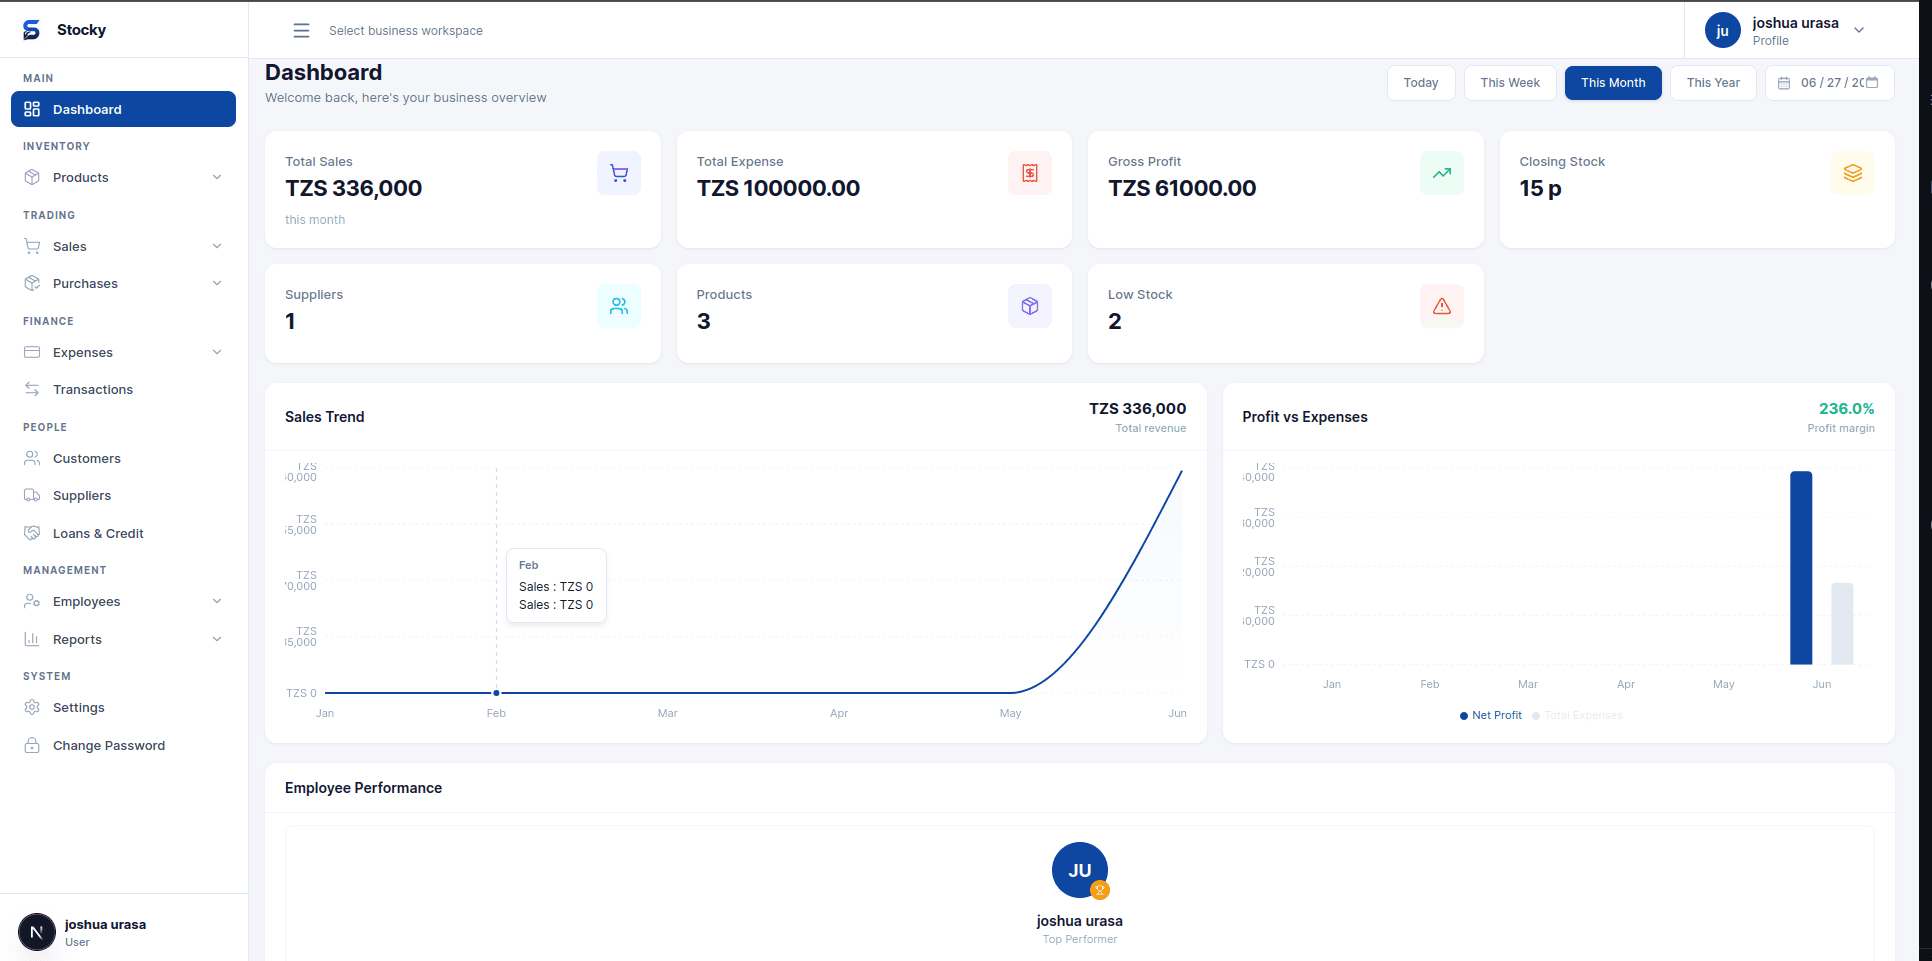The height and width of the screenshot is (961, 1932).
Task: Expand the Sales chevron in the sidebar
Action: coord(217,246)
